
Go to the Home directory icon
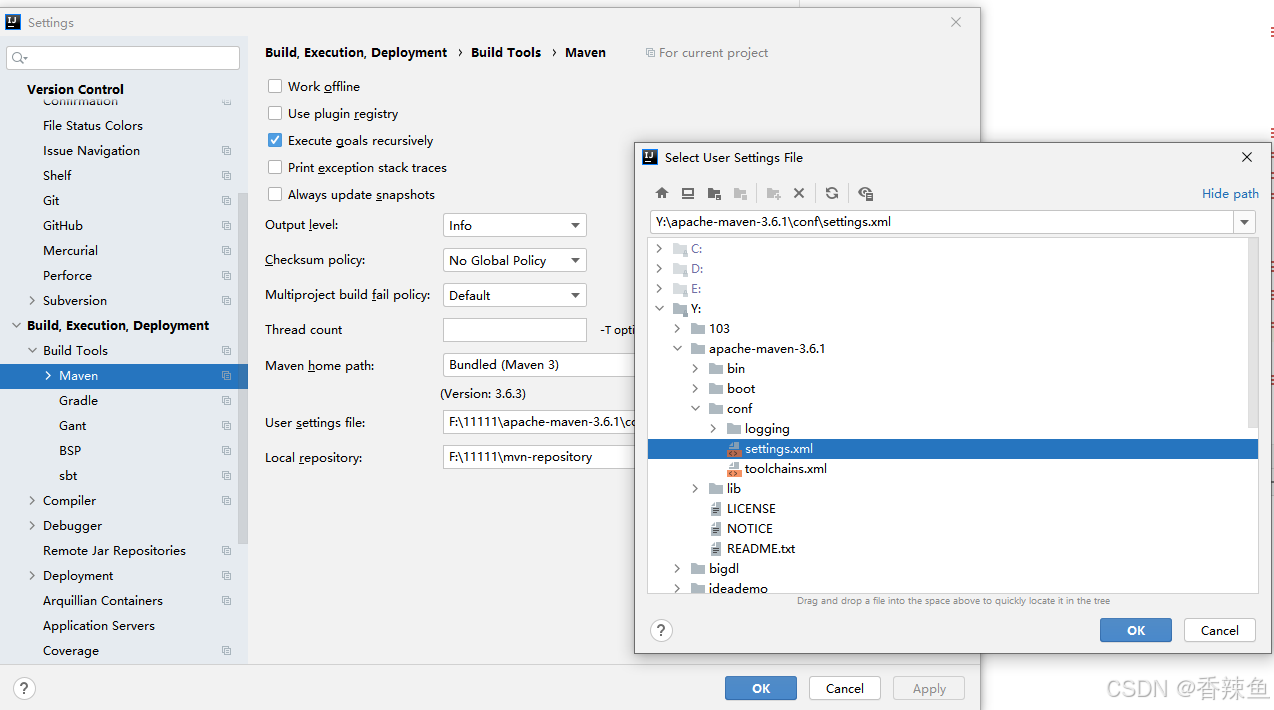(662, 193)
